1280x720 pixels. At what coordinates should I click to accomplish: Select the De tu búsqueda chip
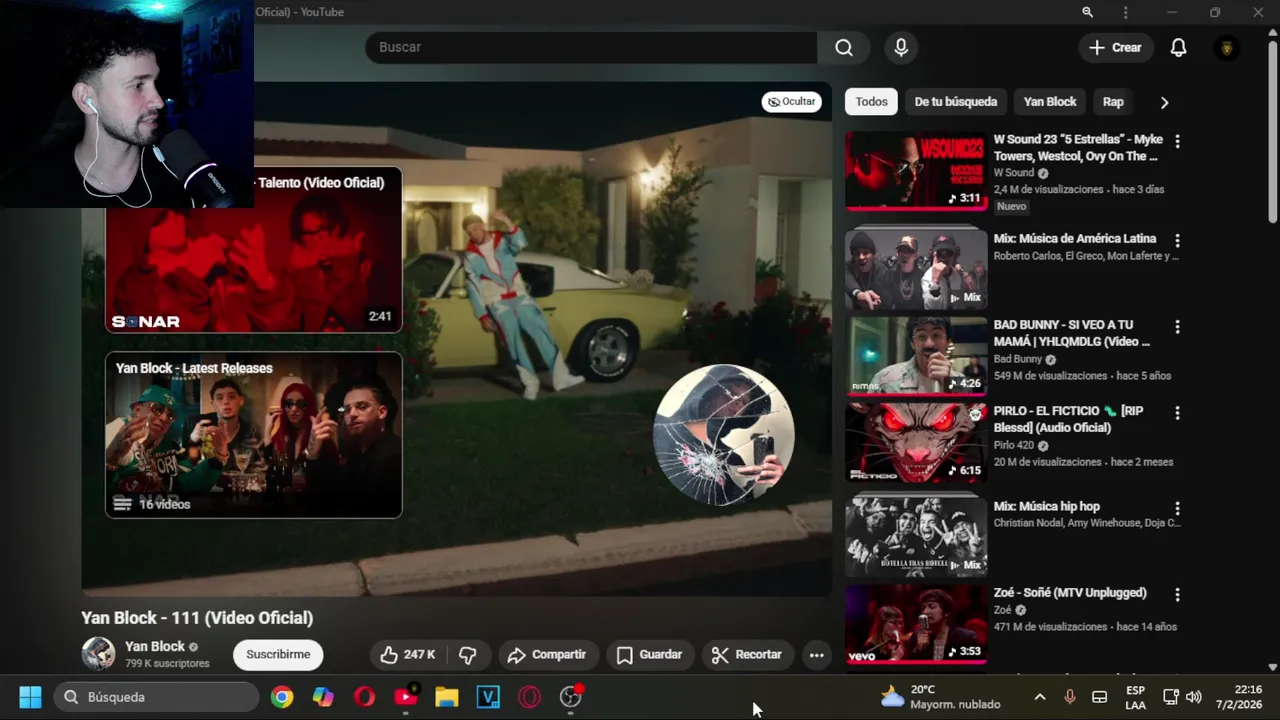(955, 102)
